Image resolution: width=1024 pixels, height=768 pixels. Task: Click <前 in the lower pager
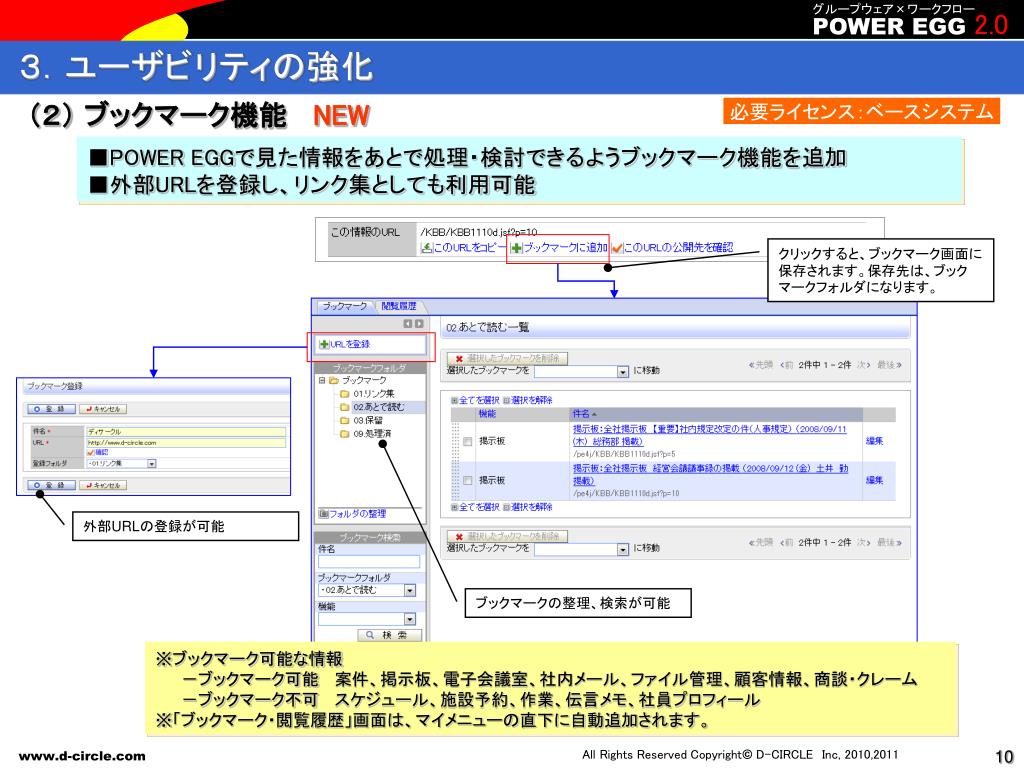pos(786,543)
